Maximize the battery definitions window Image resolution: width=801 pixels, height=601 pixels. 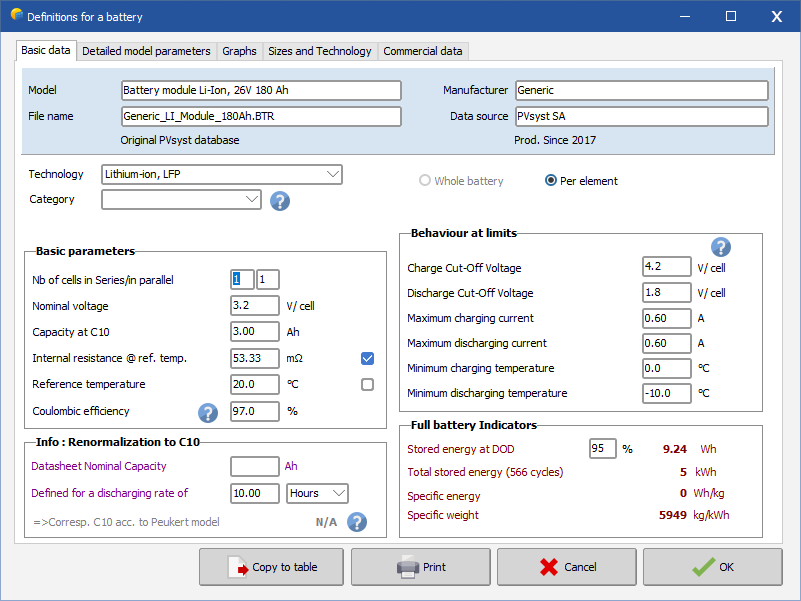731,16
